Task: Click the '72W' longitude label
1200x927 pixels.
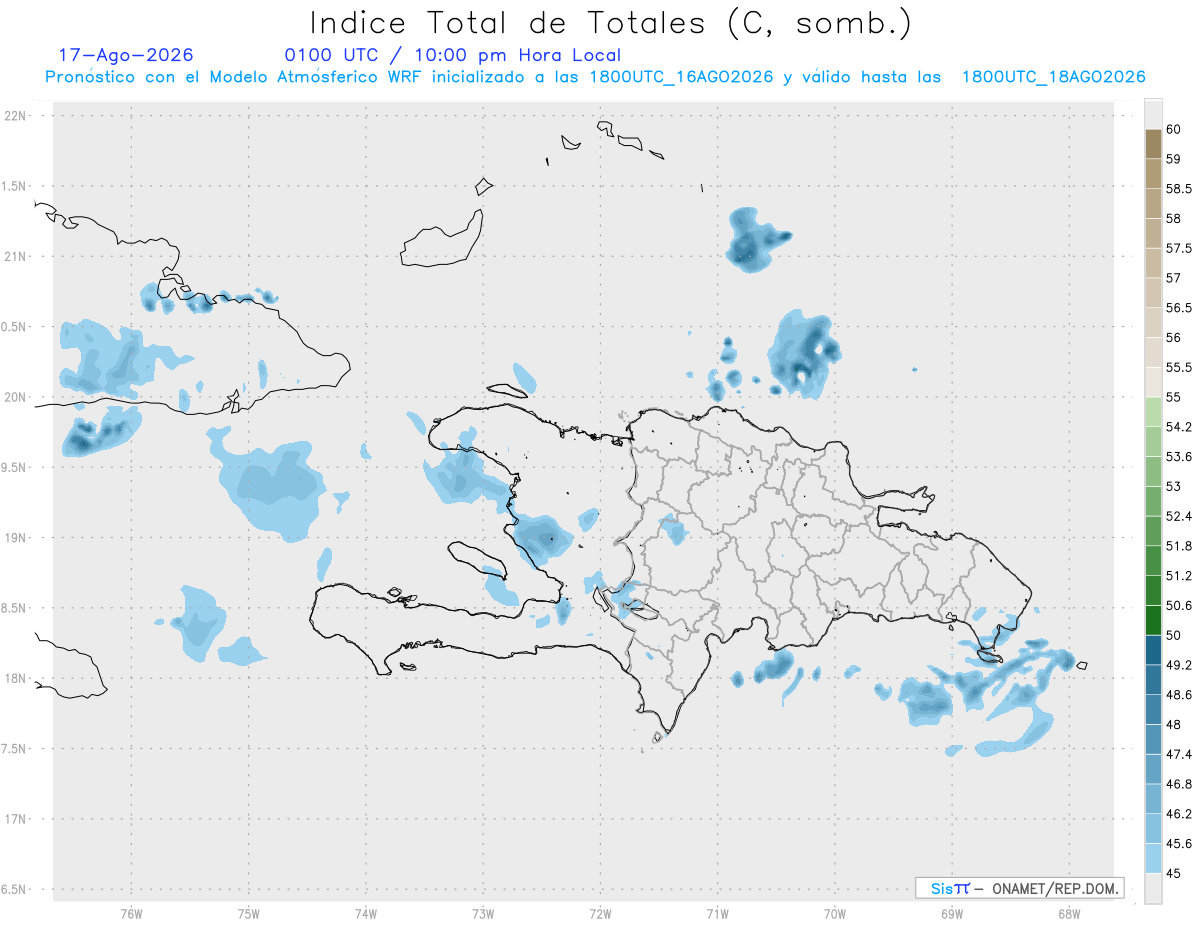Action: pos(600,914)
